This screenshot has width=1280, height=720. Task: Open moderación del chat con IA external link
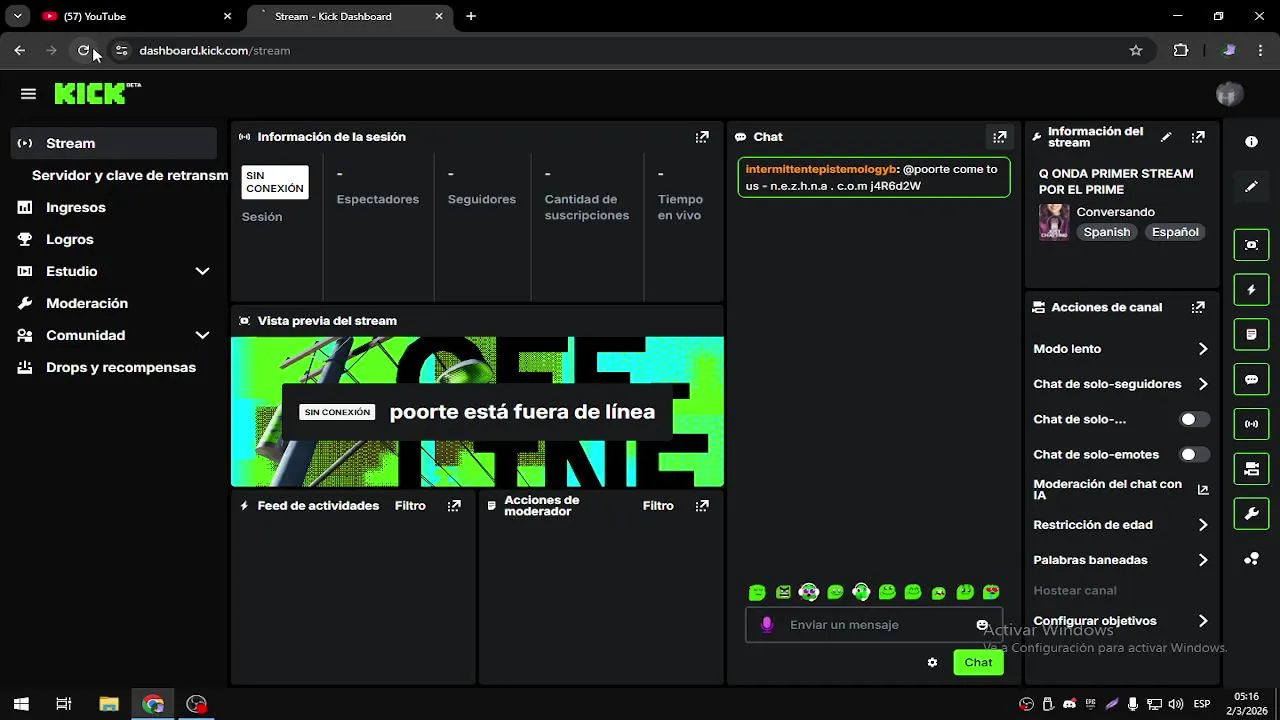(x=1203, y=490)
